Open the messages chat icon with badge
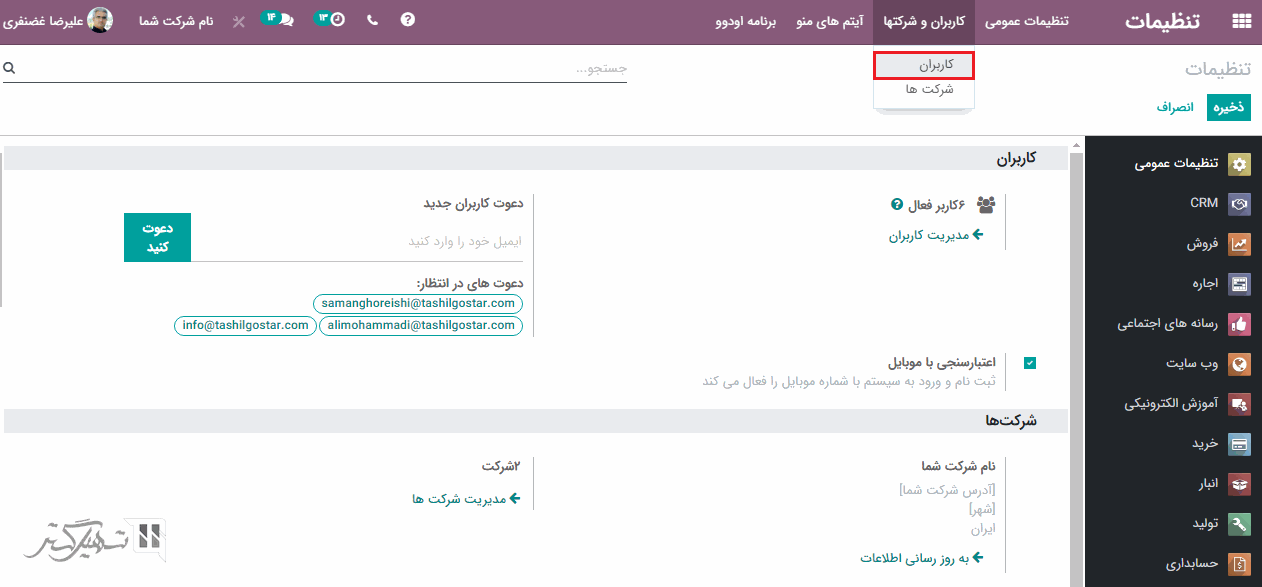This screenshot has width=1262, height=587. (277, 19)
